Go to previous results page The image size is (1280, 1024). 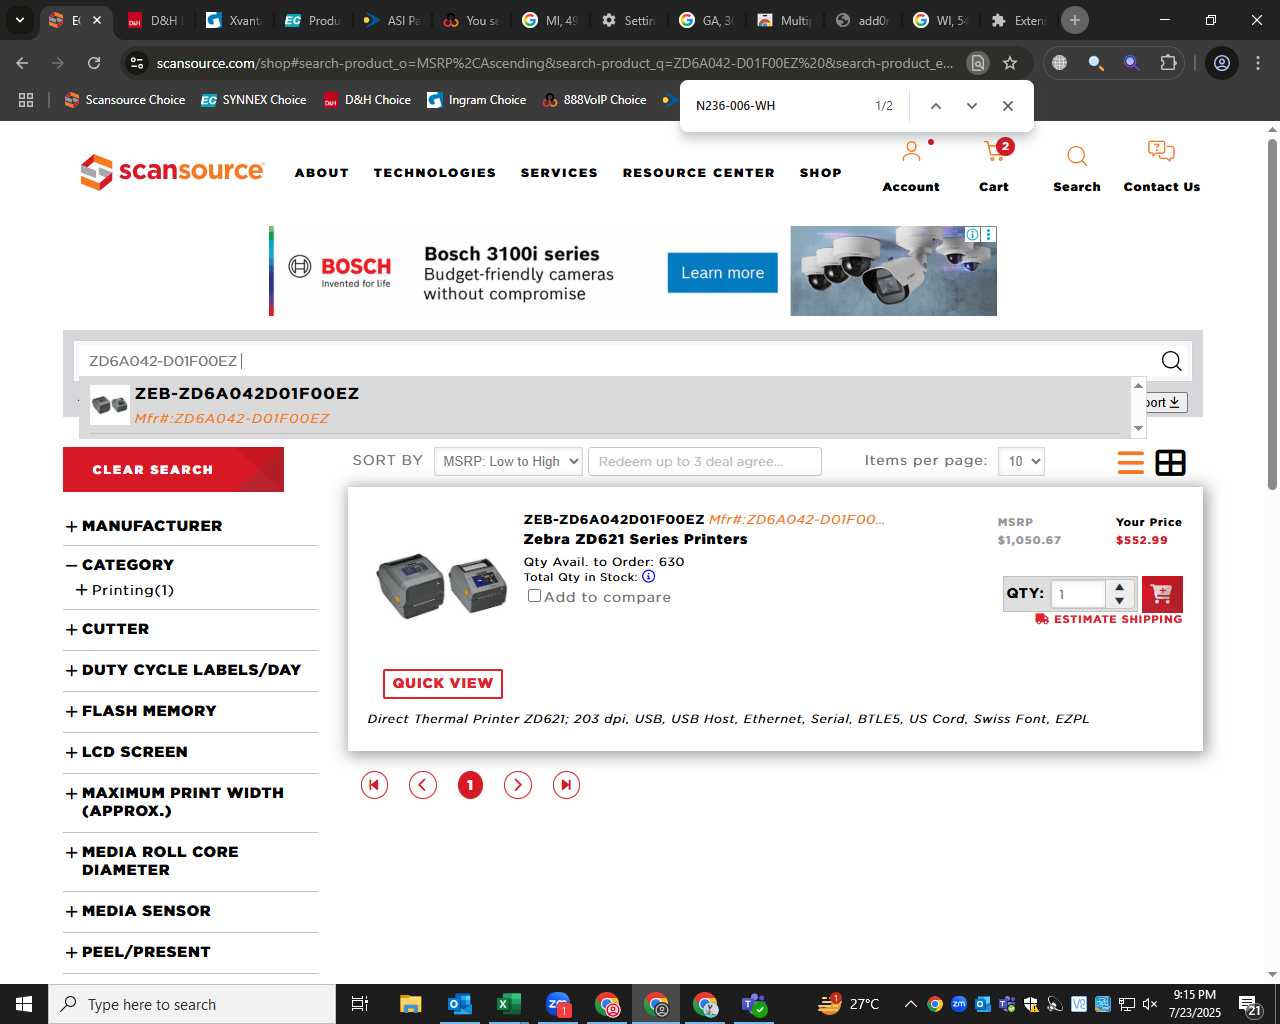pos(423,785)
